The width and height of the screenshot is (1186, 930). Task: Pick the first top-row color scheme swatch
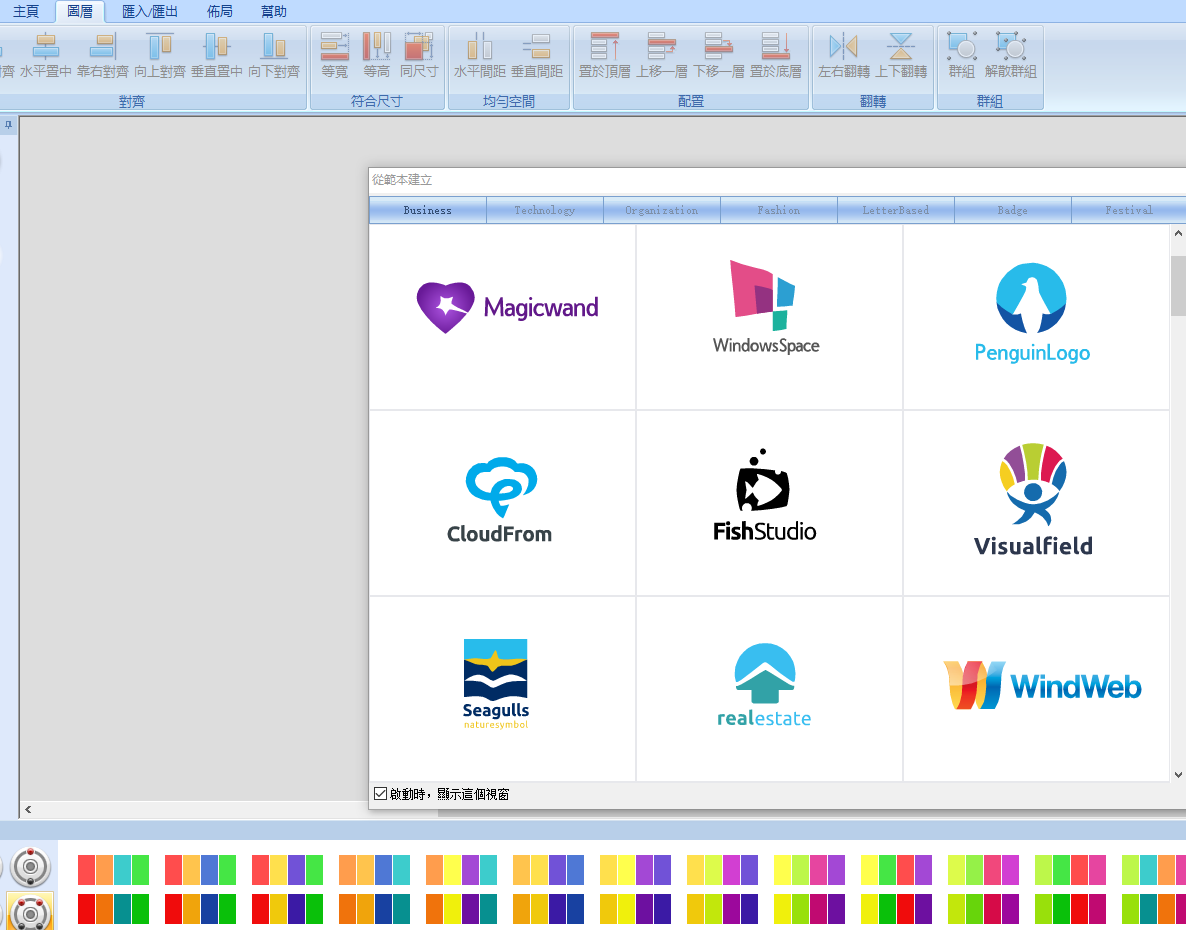pos(113,870)
